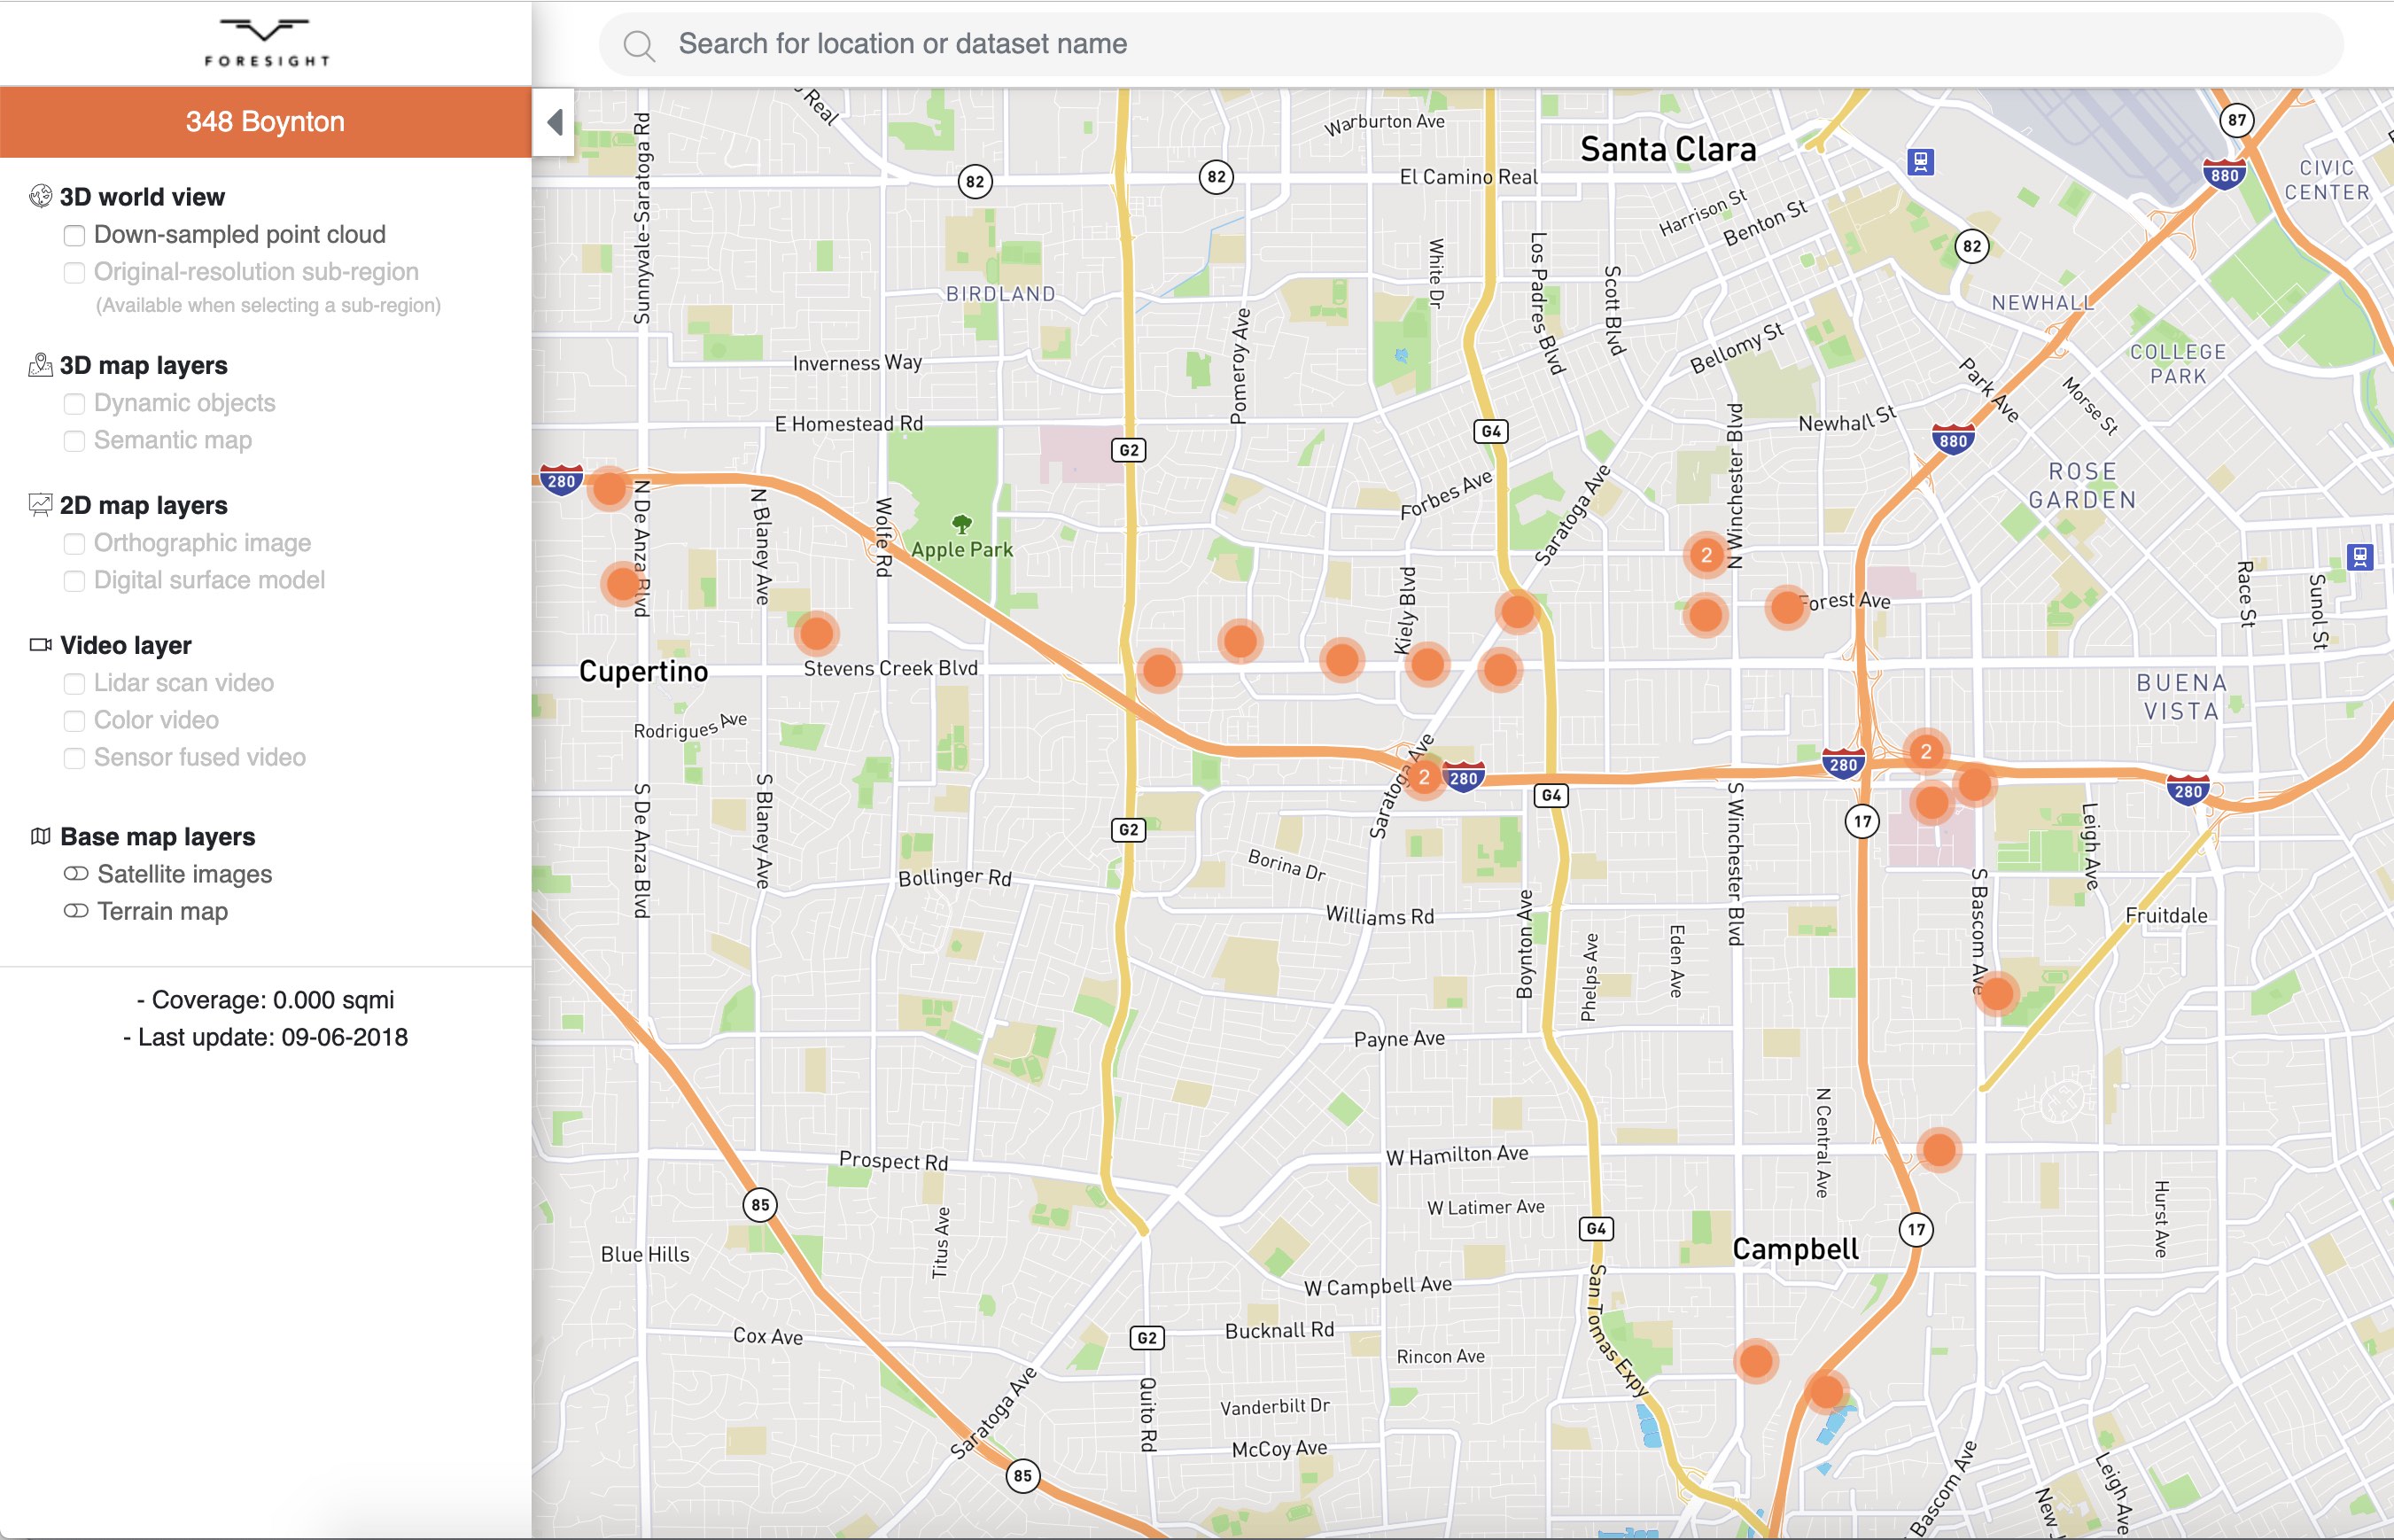
Task: Click the Video layer camera icon
Action: 40,645
